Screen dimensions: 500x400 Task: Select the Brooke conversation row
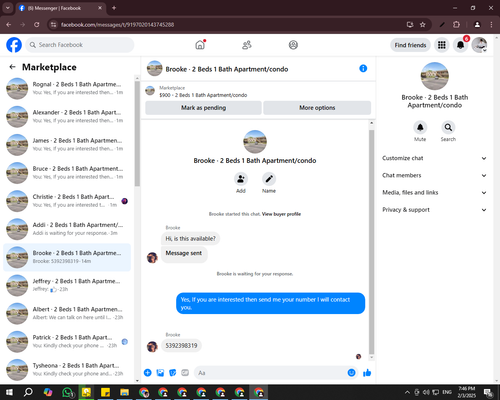67,257
